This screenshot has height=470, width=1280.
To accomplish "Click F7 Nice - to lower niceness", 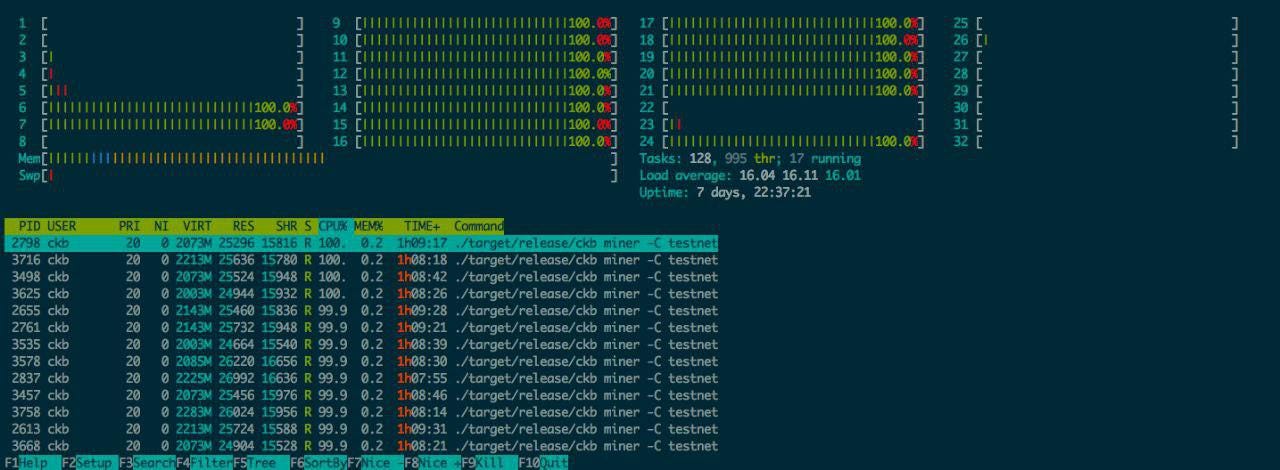I will click(x=375, y=463).
